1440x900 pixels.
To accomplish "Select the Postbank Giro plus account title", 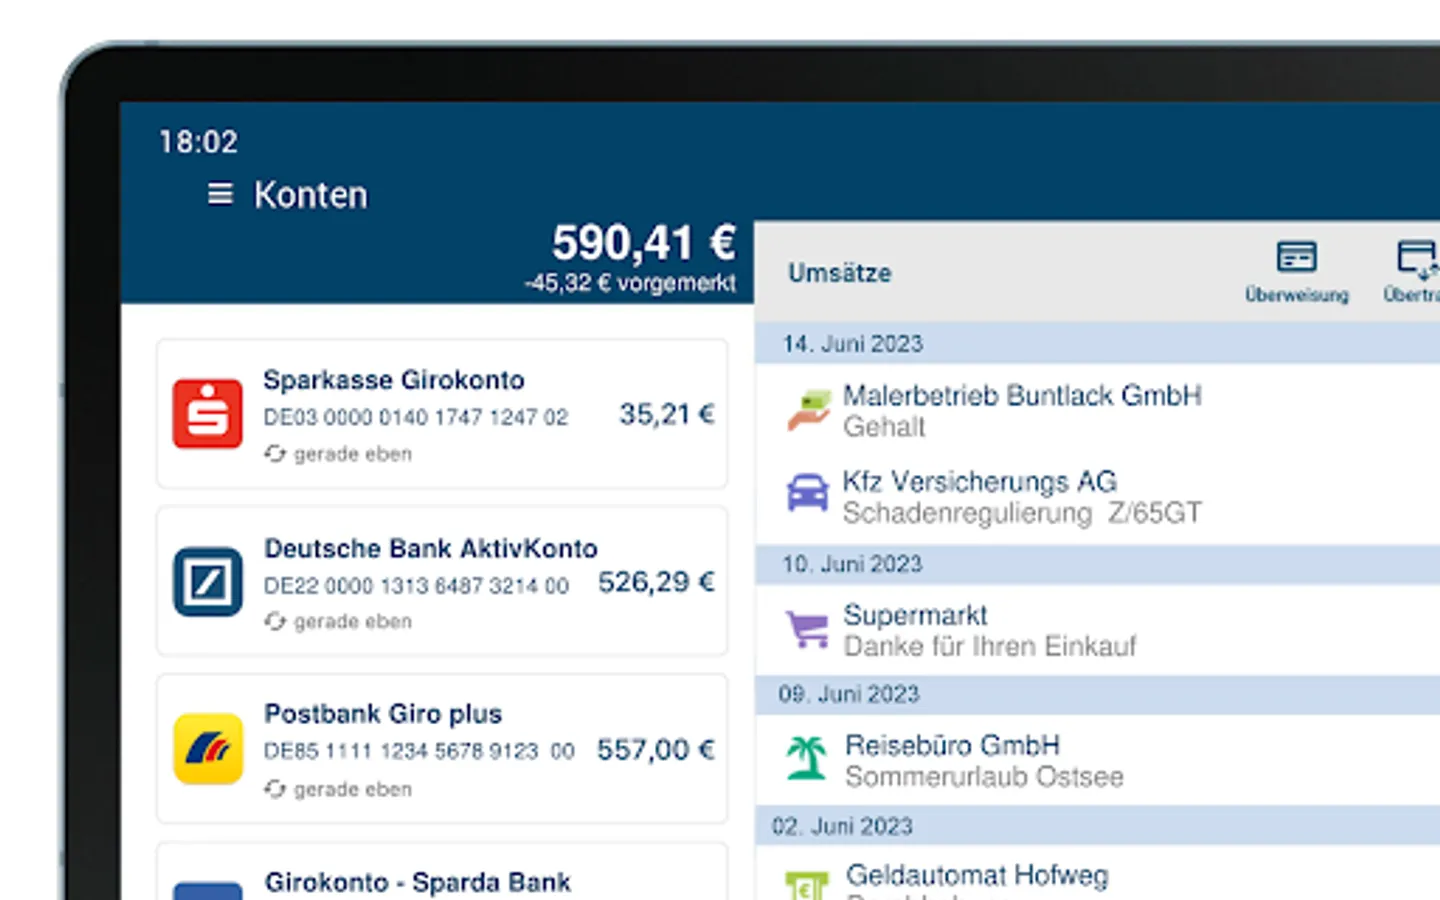I will pyautogui.click(x=383, y=714).
